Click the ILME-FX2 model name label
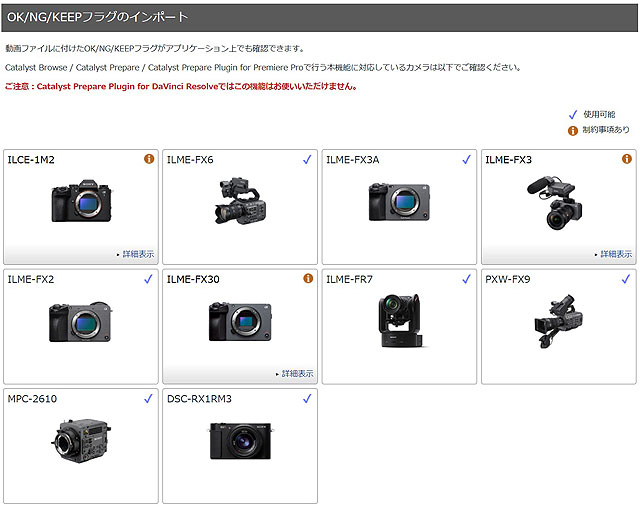Screen dimensions: 640x507 (x=31, y=279)
